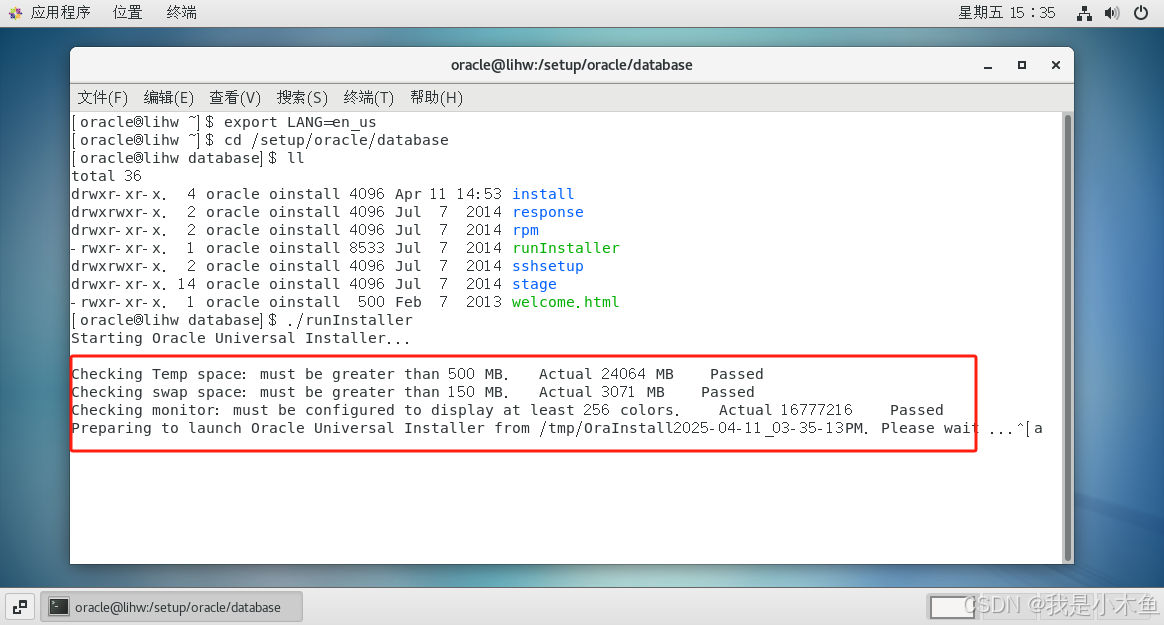This screenshot has width=1164, height=625.
Task: Open the 文件(F) menu
Action: point(102,97)
